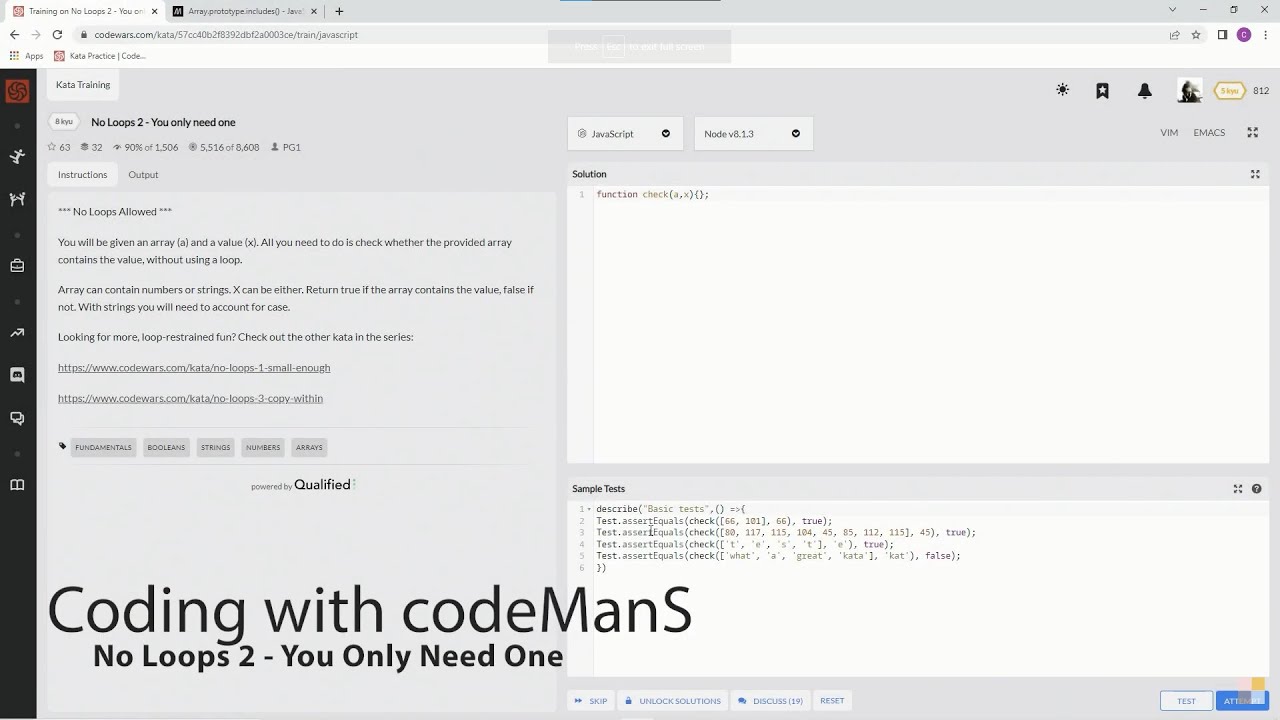
Task: Open the user profile avatar
Action: (x=1189, y=91)
